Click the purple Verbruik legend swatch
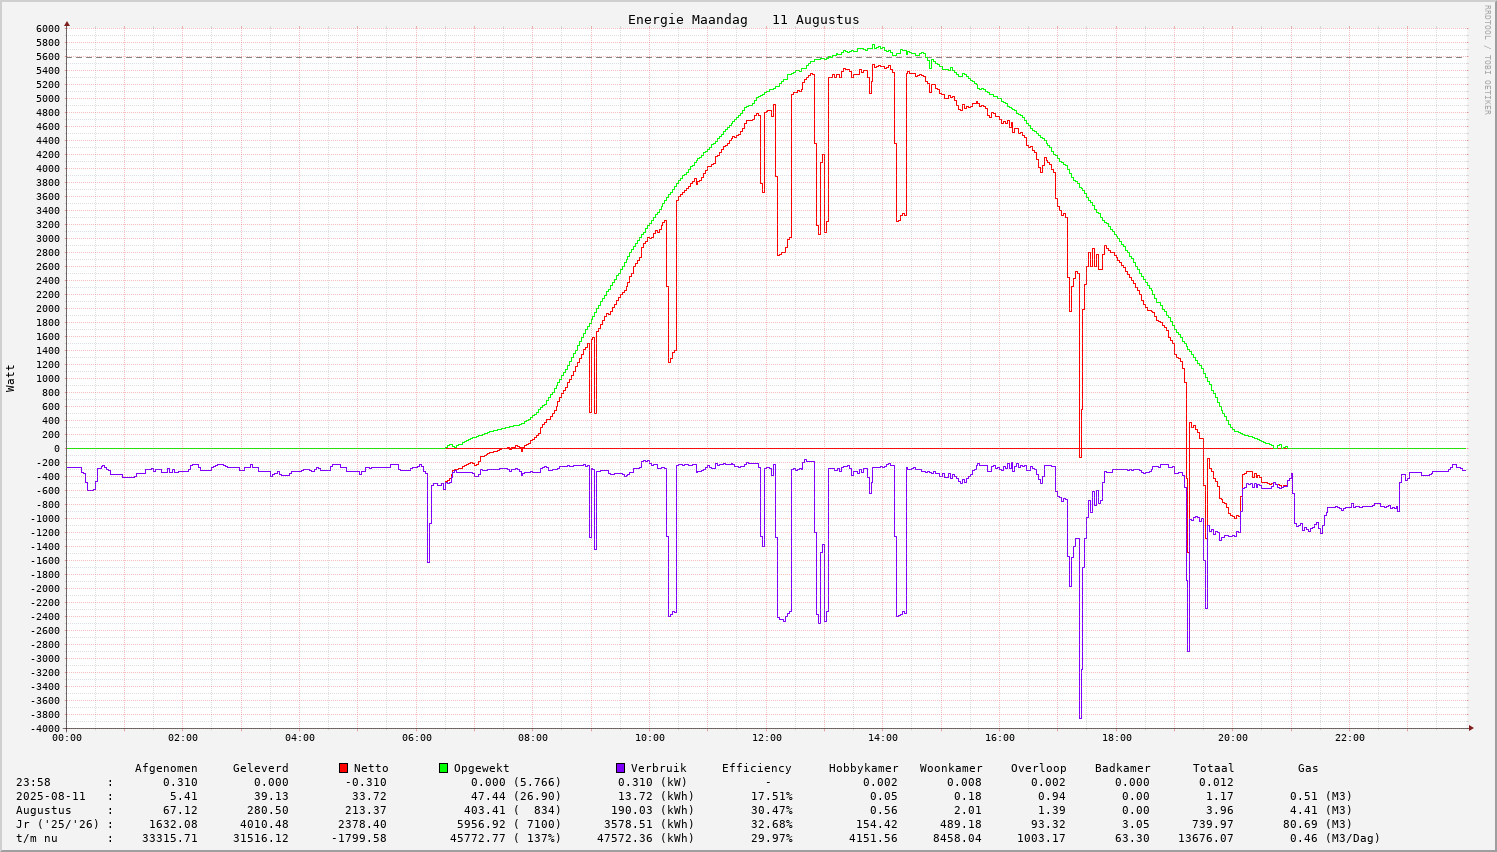 point(621,768)
